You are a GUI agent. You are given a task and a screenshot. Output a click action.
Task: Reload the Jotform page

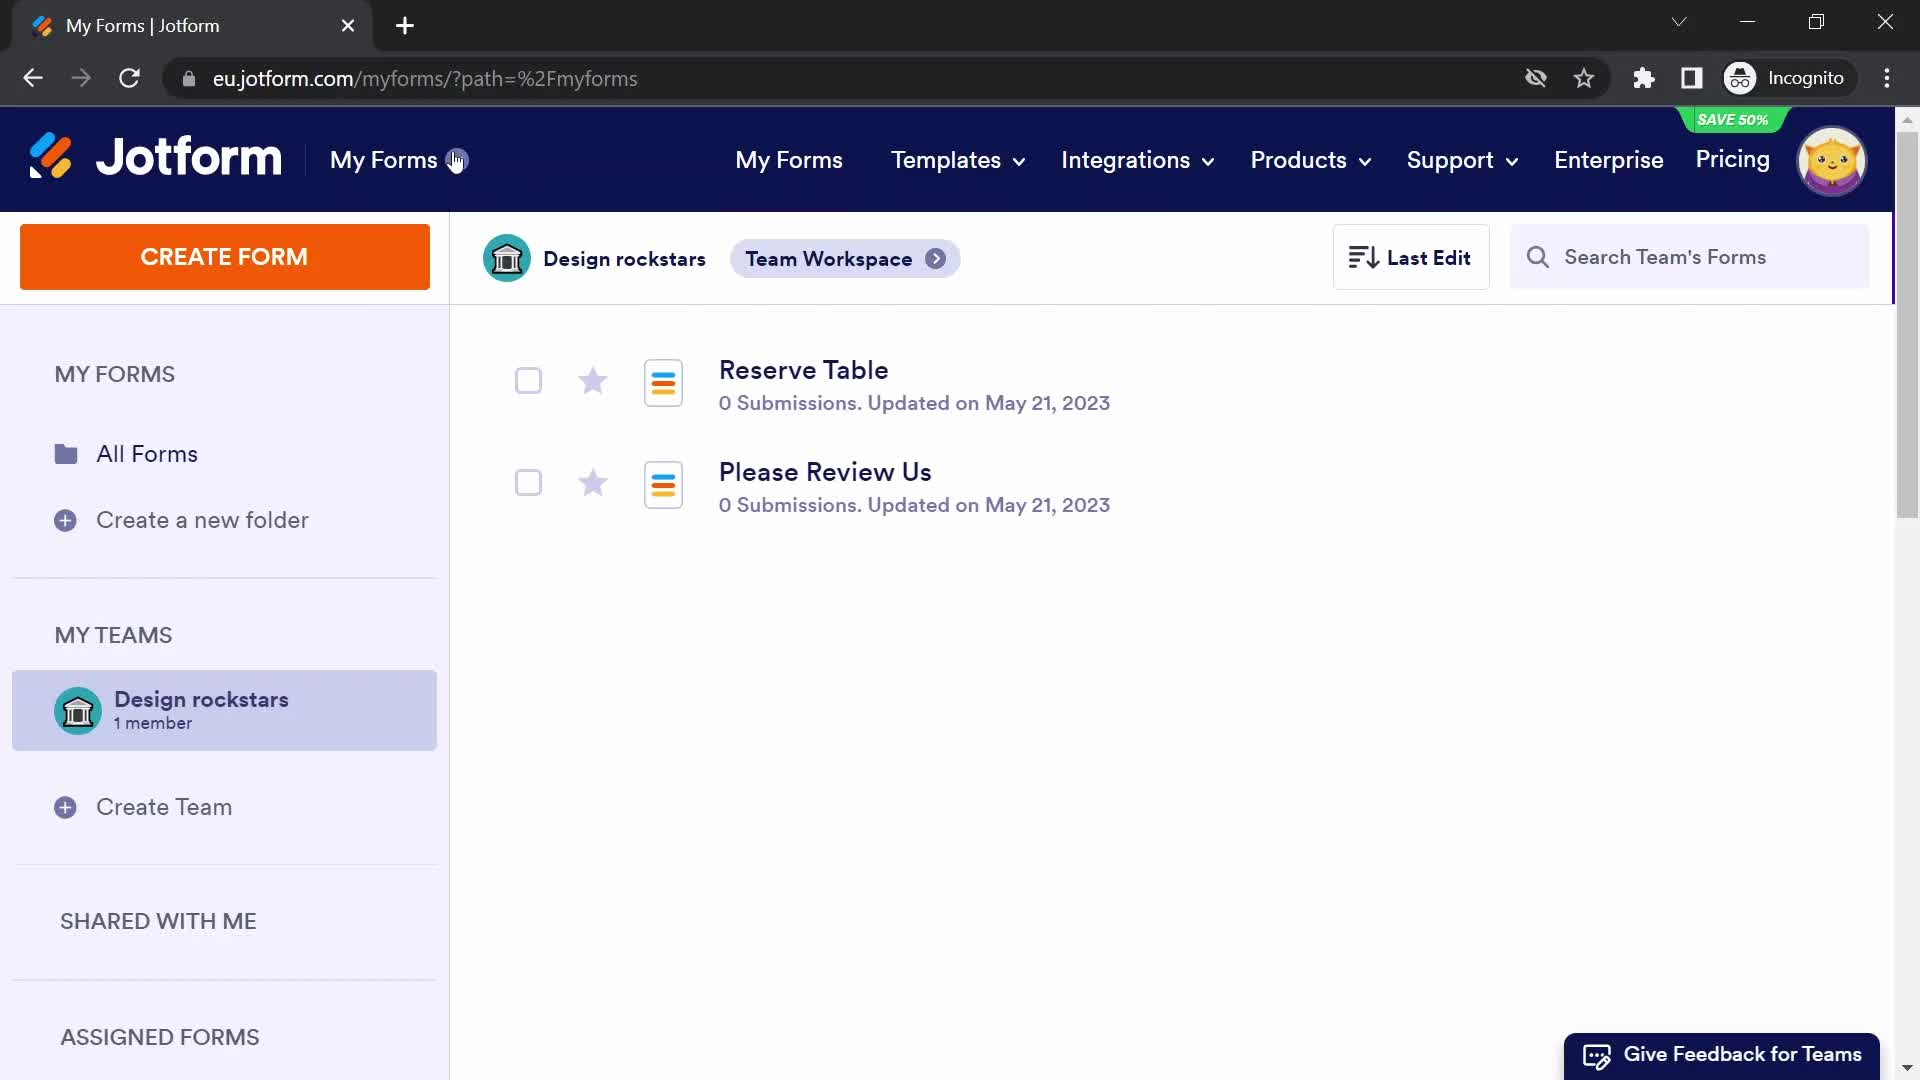click(x=129, y=78)
